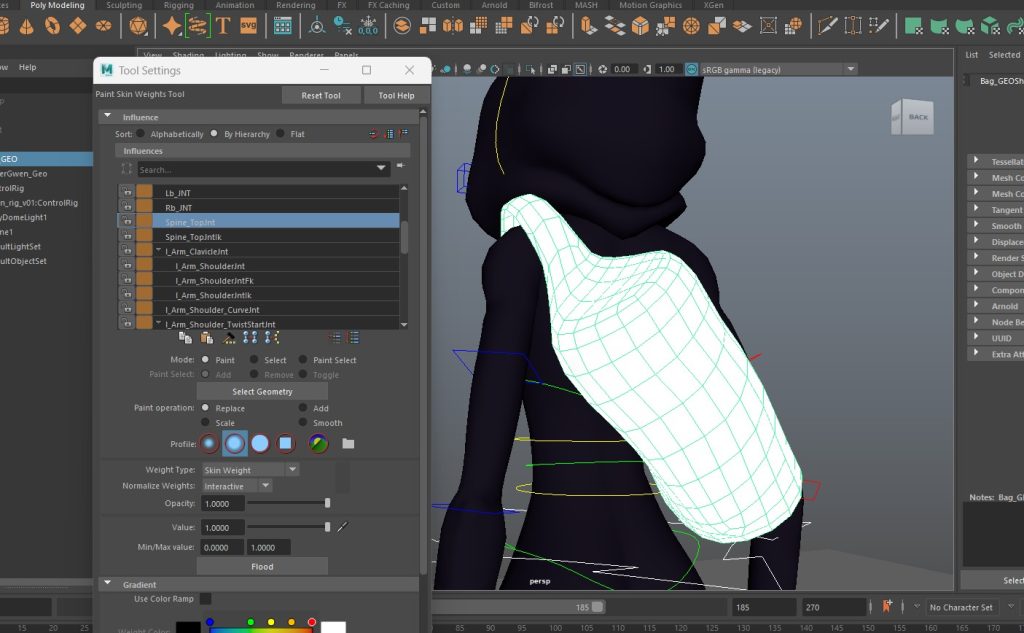
Task: Switch to the MASH shelf tab
Action: (x=586, y=5)
